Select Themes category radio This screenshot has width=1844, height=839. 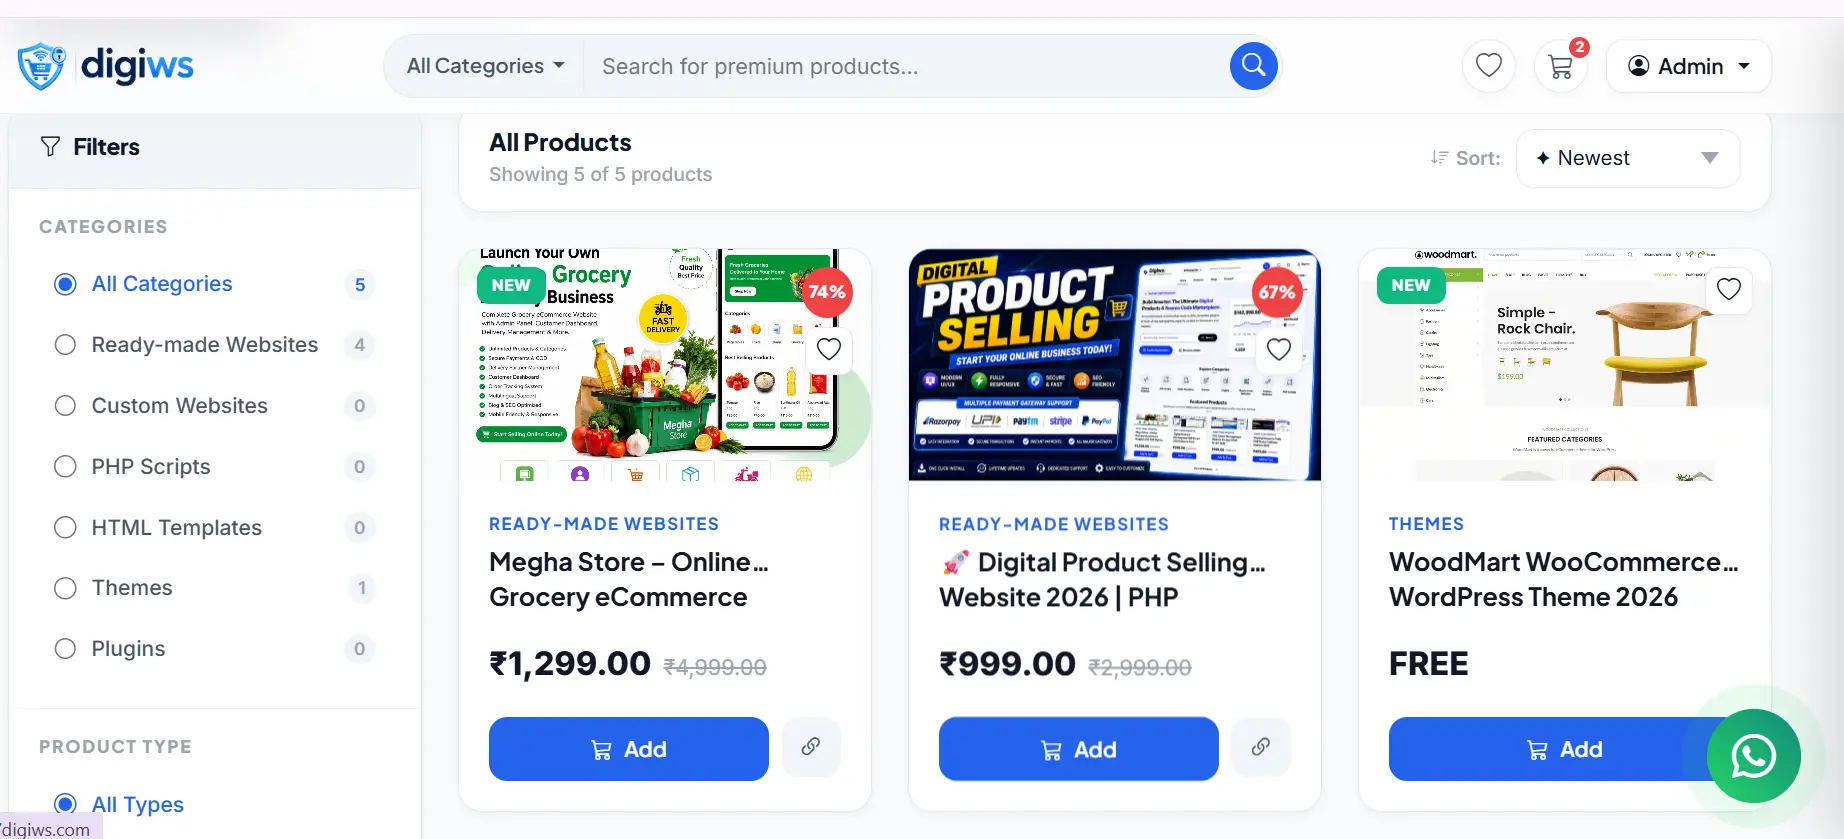pyautogui.click(x=65, y=588)
